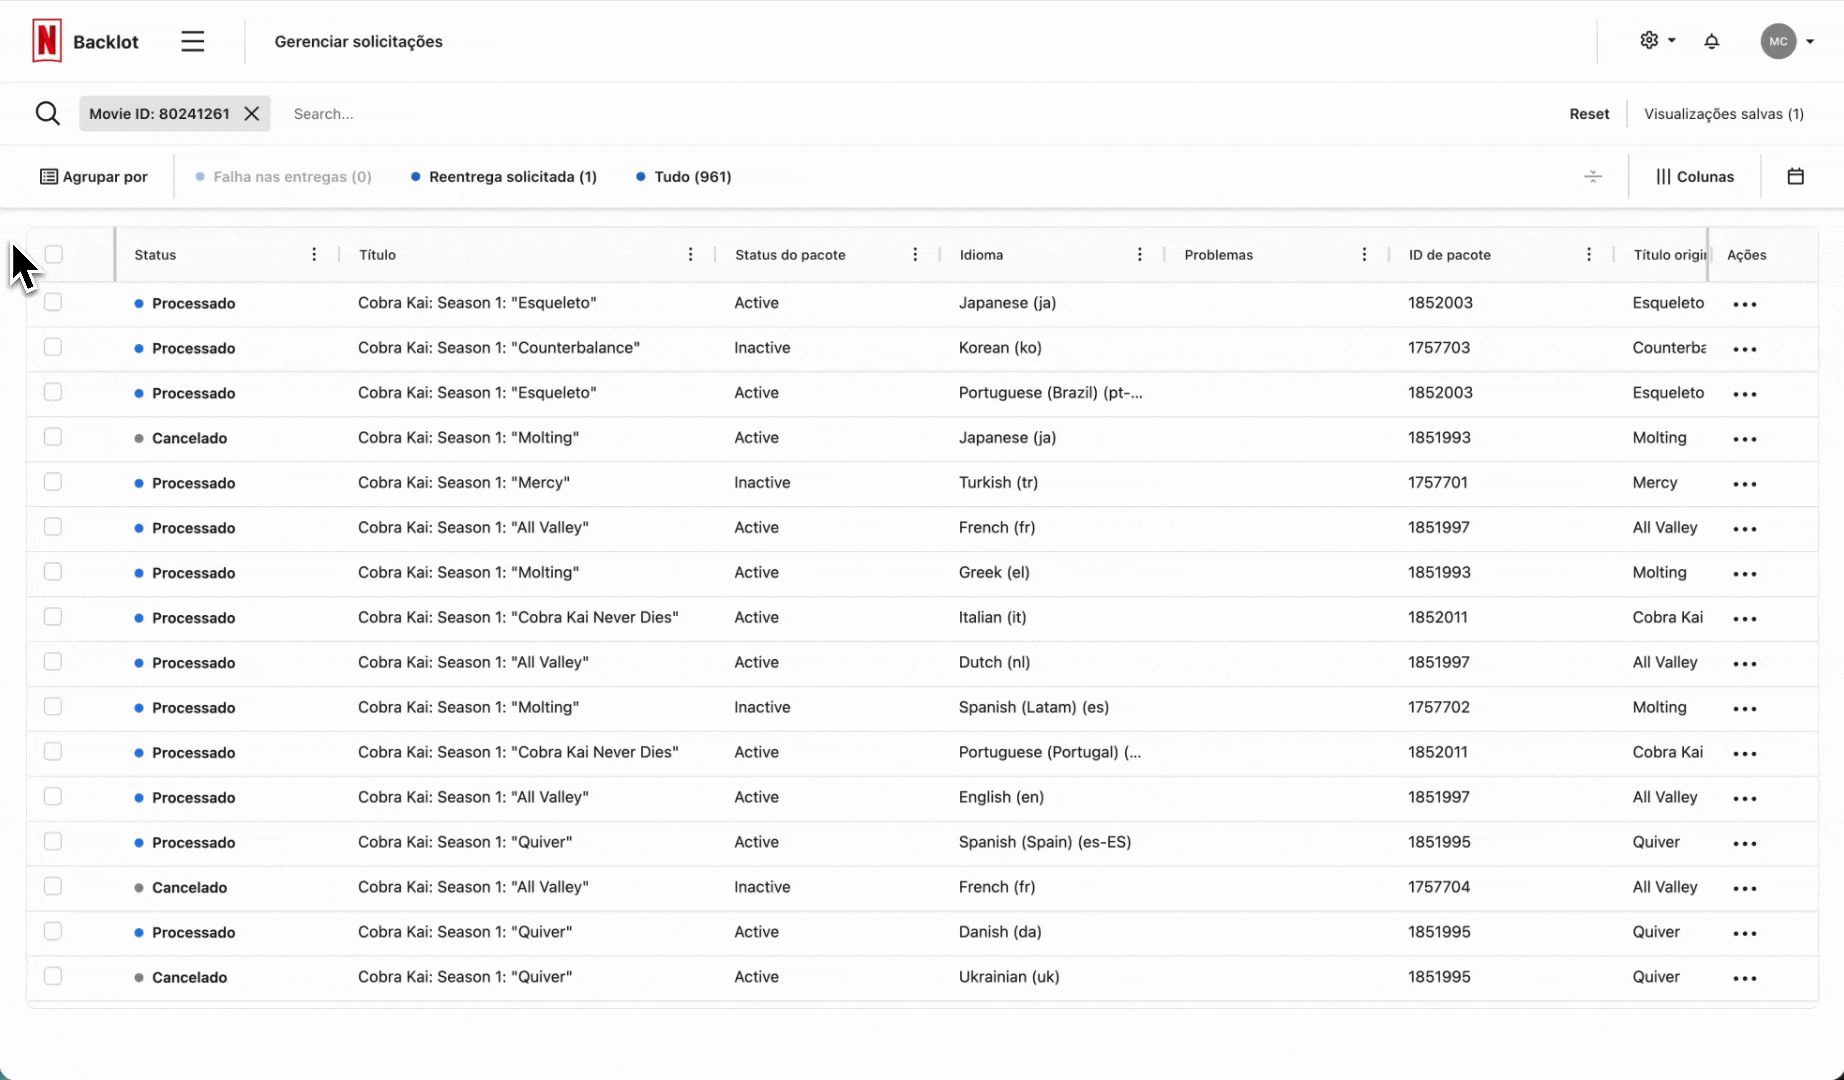Screen dimensions: 1844x1080
Task: Click the Reset button
Action: coord(1588,114)
